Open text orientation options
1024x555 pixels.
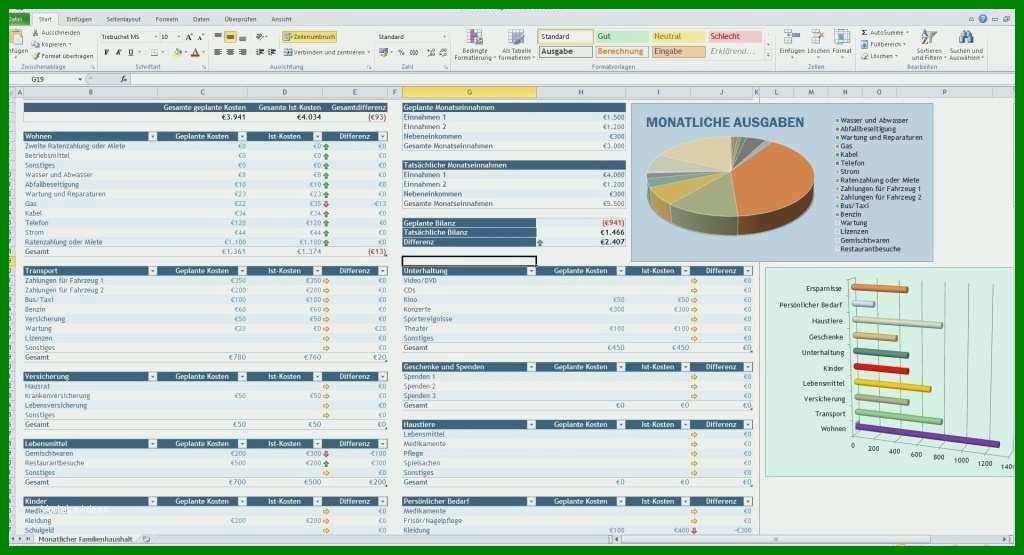click(x=261, y=37)
